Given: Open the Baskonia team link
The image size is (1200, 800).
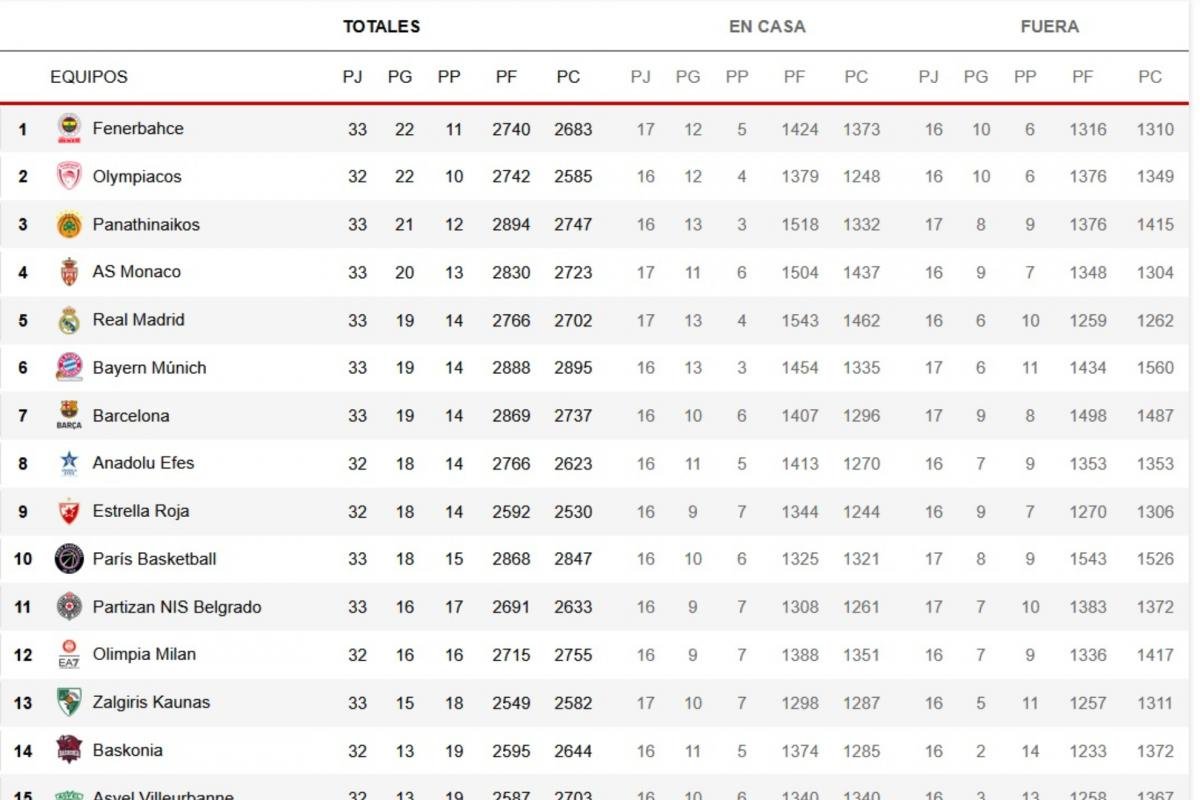Looking at the screenshot, I should pos(127,750).
